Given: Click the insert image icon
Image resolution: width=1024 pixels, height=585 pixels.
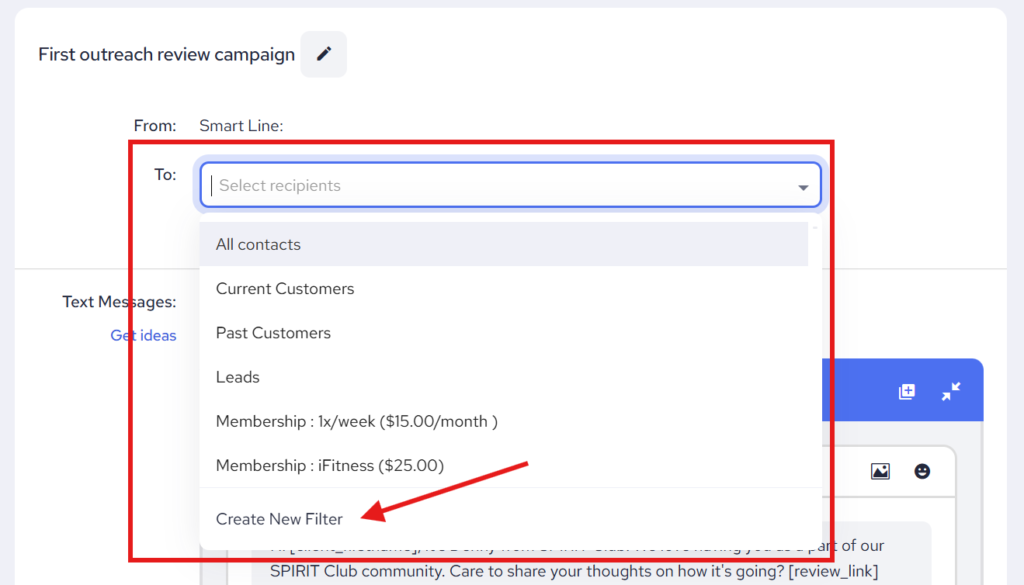Looking at the screenshot, I should (x=880, y=471).
